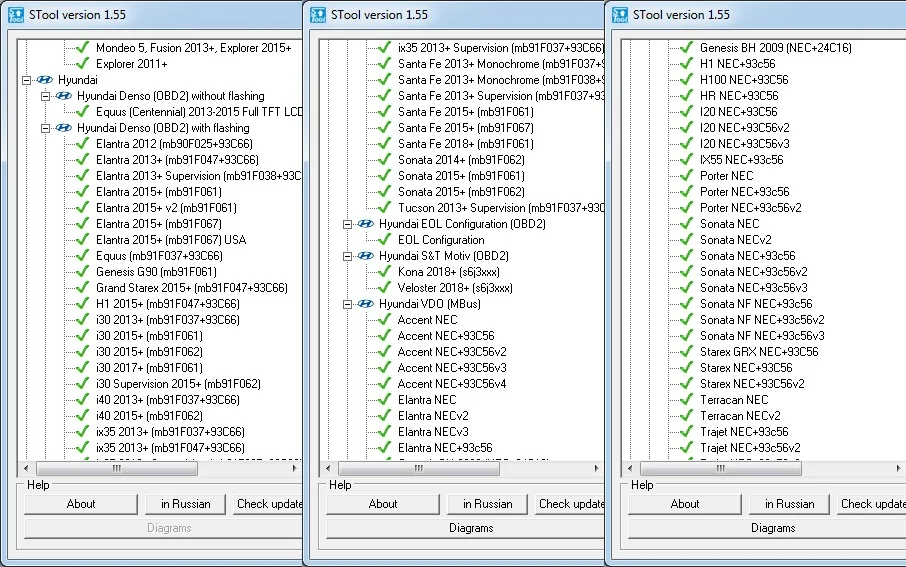Click Hyundai logo beside VDO (MBus)

click(366, 303)
